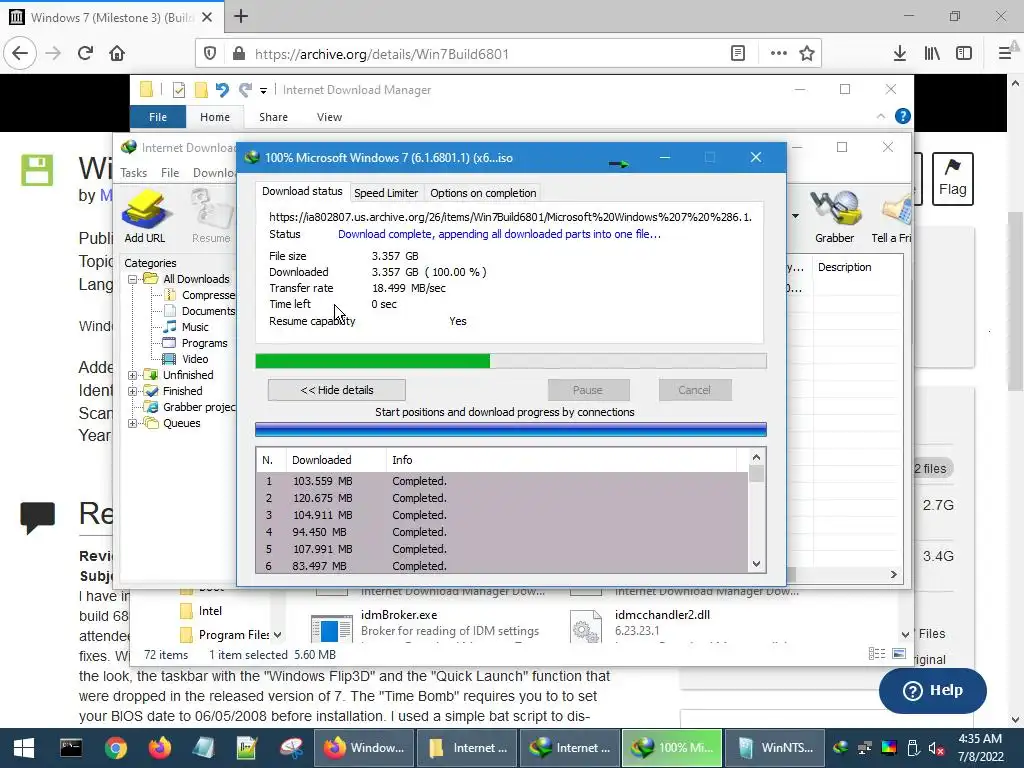Bookmark this page with star icon
This screenshot has width=1024, height=768.
point(807,54)
